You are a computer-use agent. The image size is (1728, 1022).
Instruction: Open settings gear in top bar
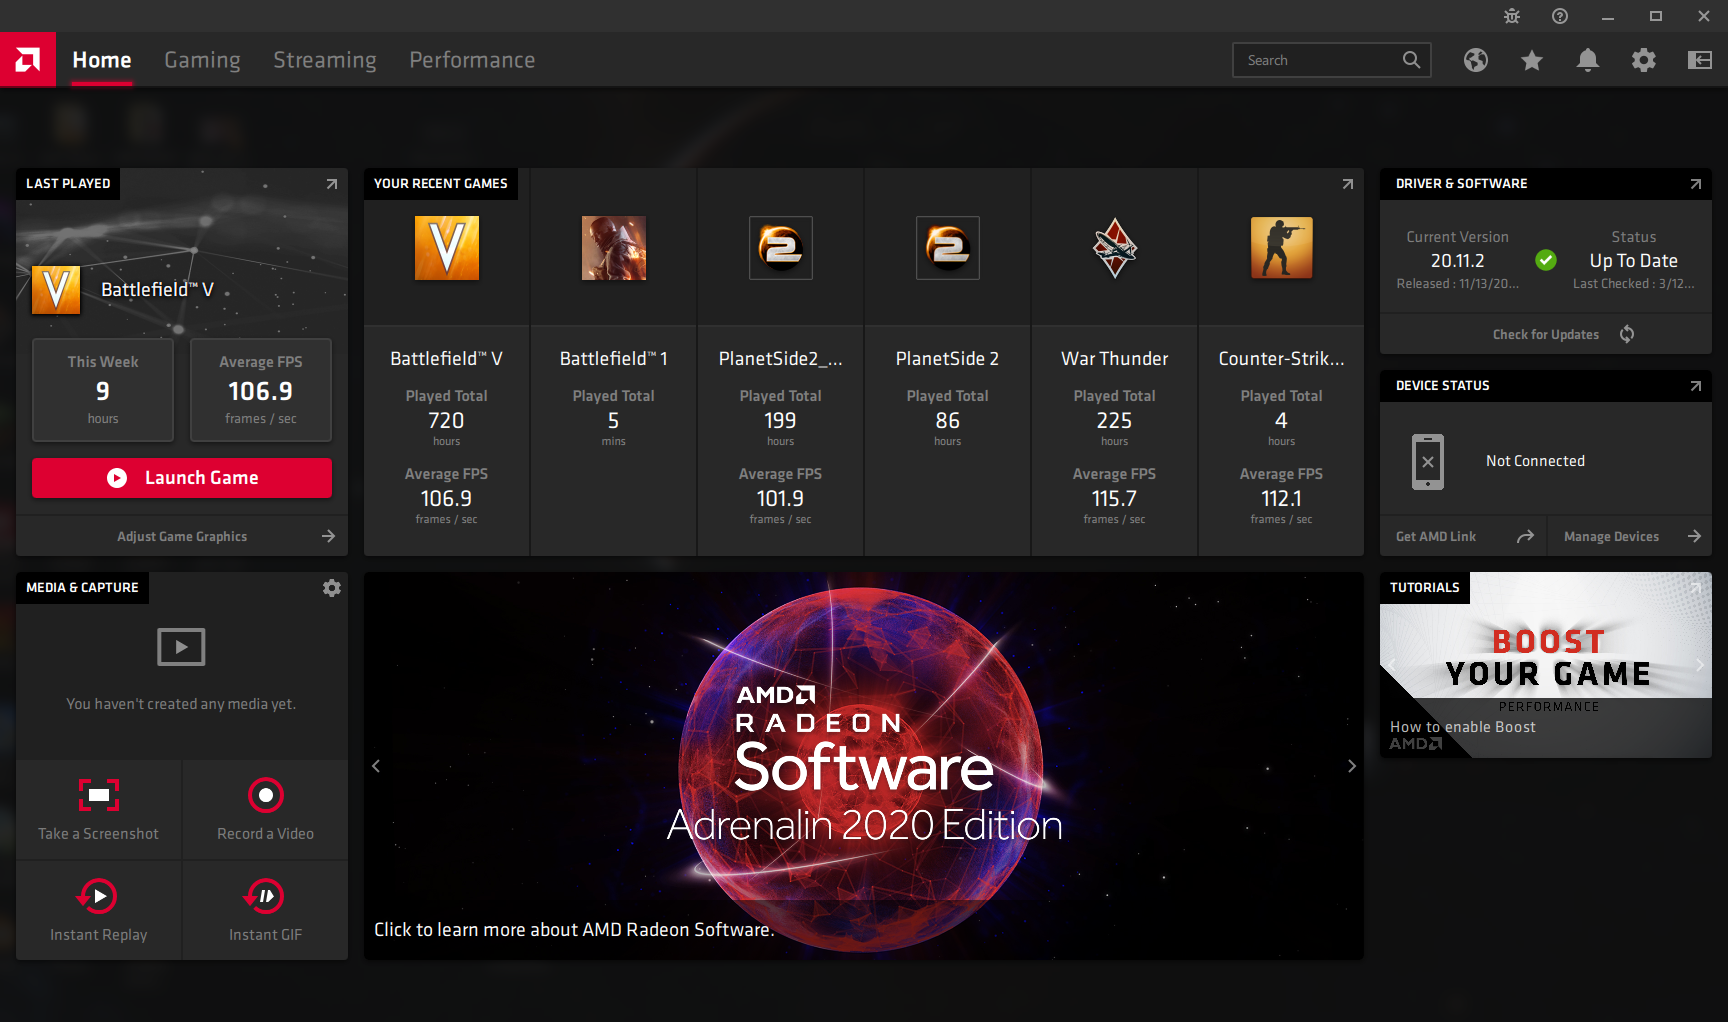[x=1643, y=60]
